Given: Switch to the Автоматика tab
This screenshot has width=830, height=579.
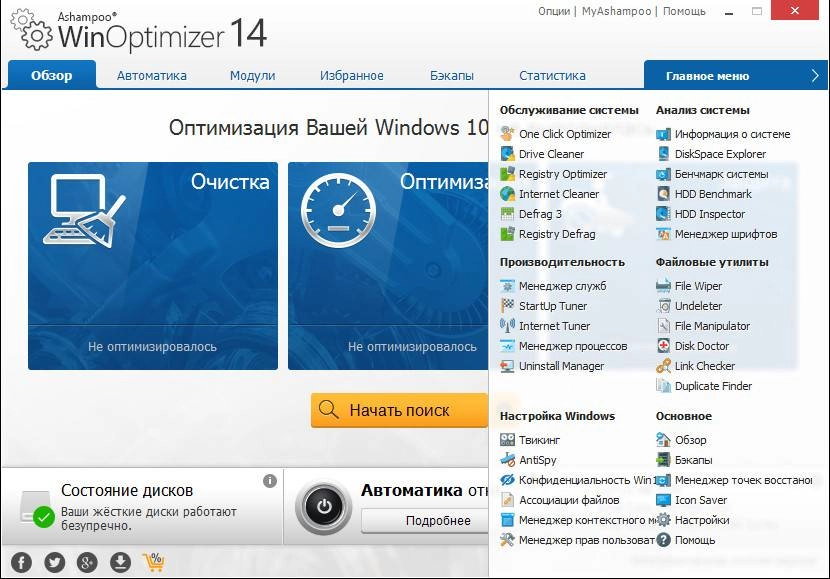Looking at the screenshot, I should (x=152, y=76).
